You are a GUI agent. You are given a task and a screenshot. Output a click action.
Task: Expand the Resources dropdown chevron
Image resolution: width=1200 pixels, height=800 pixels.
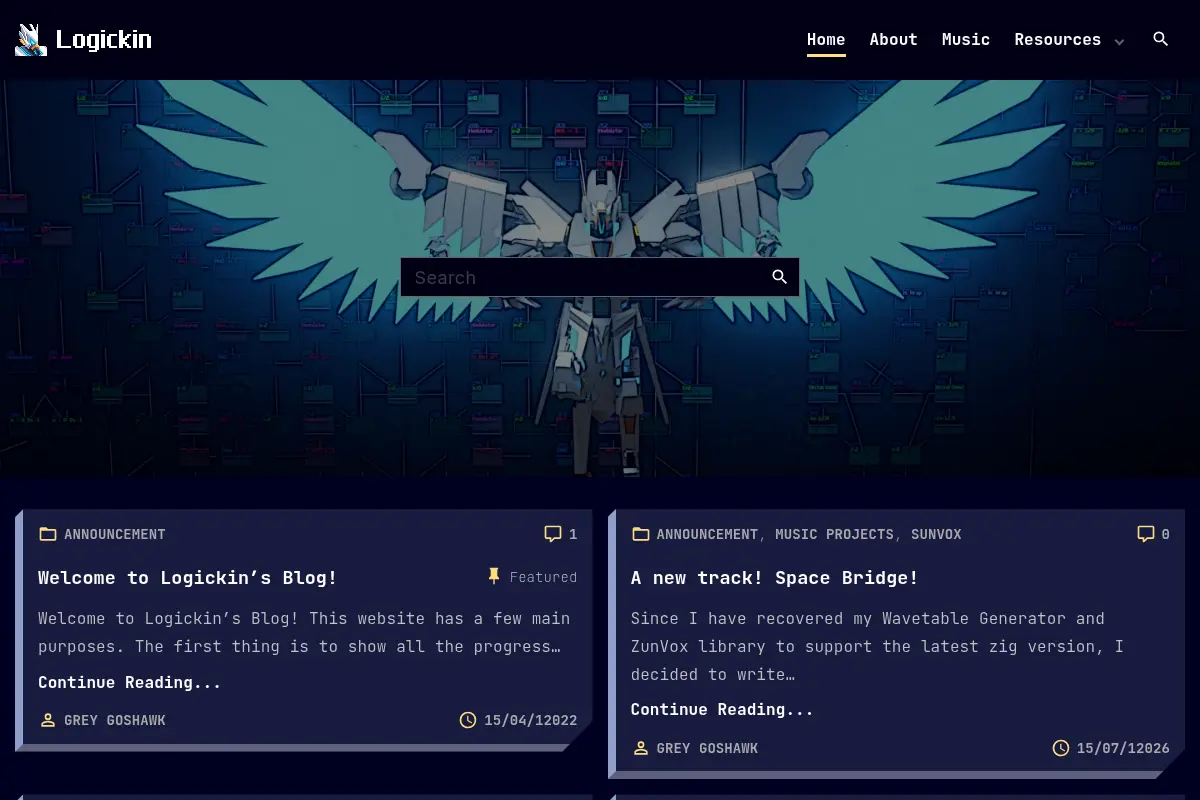[x=1119, y=42]
